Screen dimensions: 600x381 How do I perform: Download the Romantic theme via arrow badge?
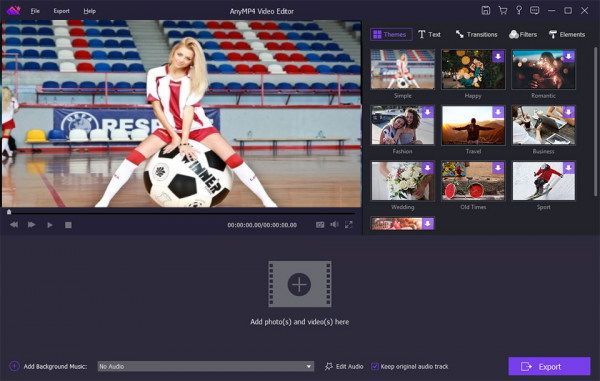(x=569, y=56)
